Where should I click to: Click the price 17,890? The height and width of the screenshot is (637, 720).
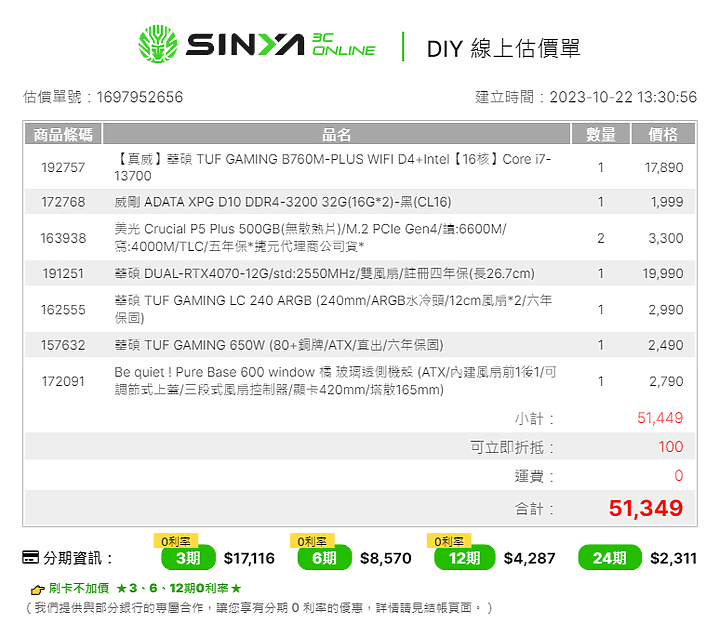tap(664, 167)
